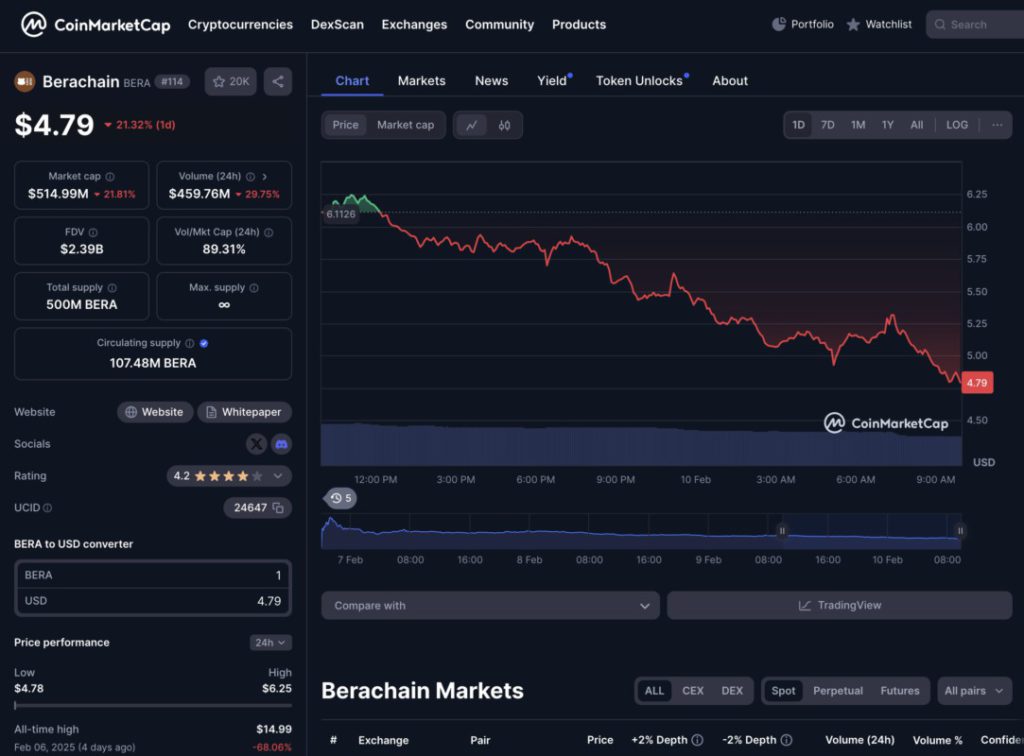Set chart range to 7D
Viewport: 1024px width, 756px height.
tap(827, 125)
